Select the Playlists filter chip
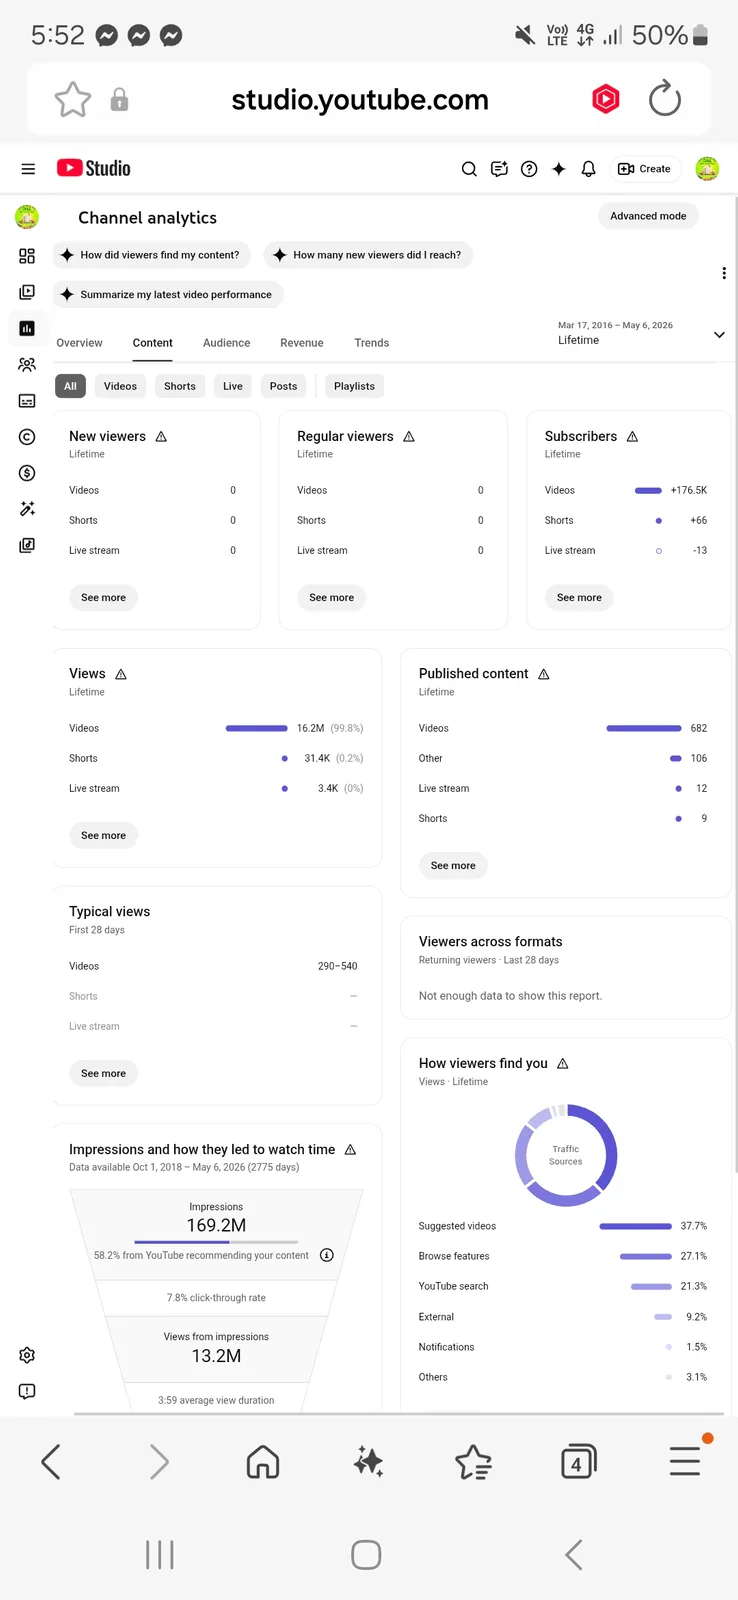This screenshot has width=738, height=1600. [x=354, y=386]
